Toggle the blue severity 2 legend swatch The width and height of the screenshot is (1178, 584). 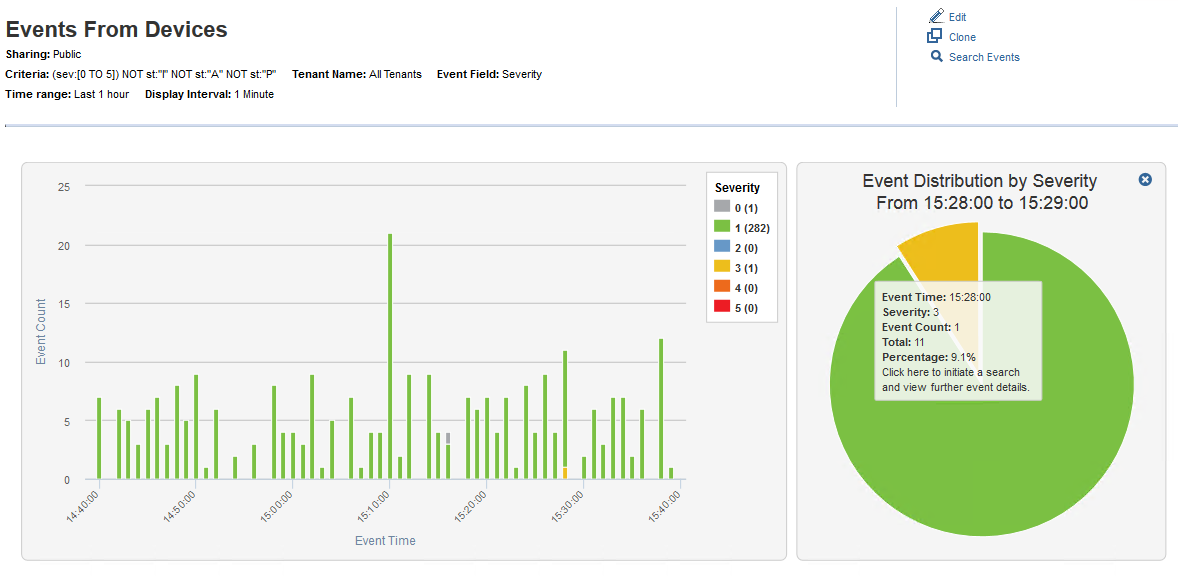[721, 247]
